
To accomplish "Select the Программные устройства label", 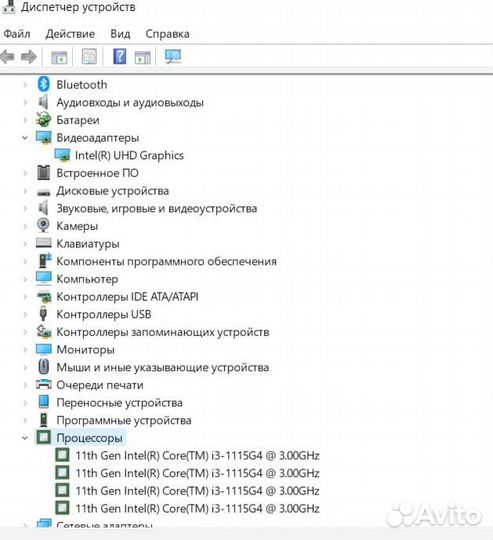I will click(x=124, y=420).
